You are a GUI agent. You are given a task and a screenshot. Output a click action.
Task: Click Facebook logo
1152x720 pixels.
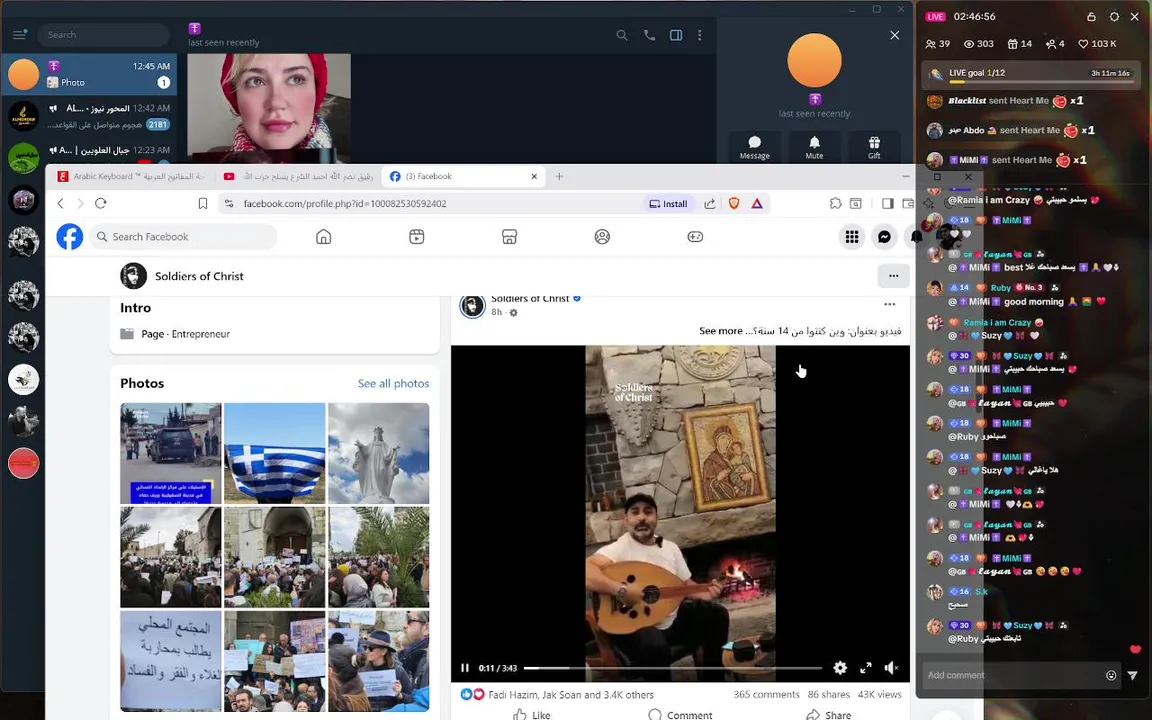70,237
